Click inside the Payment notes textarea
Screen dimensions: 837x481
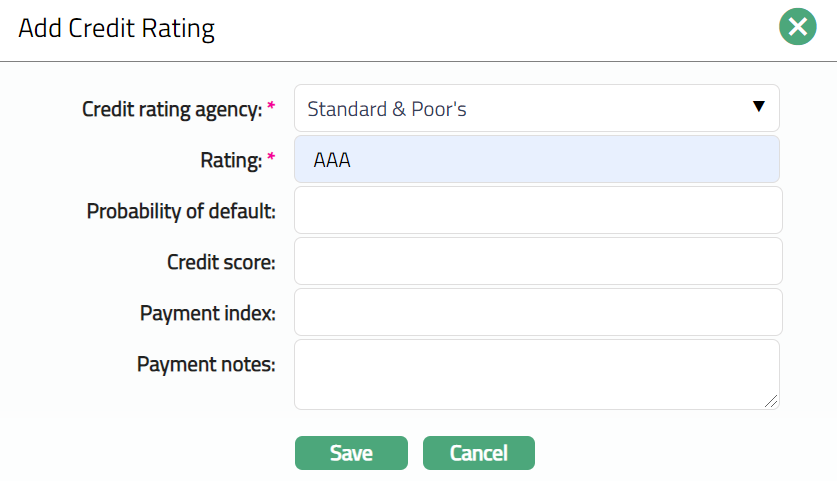point(536,374)
